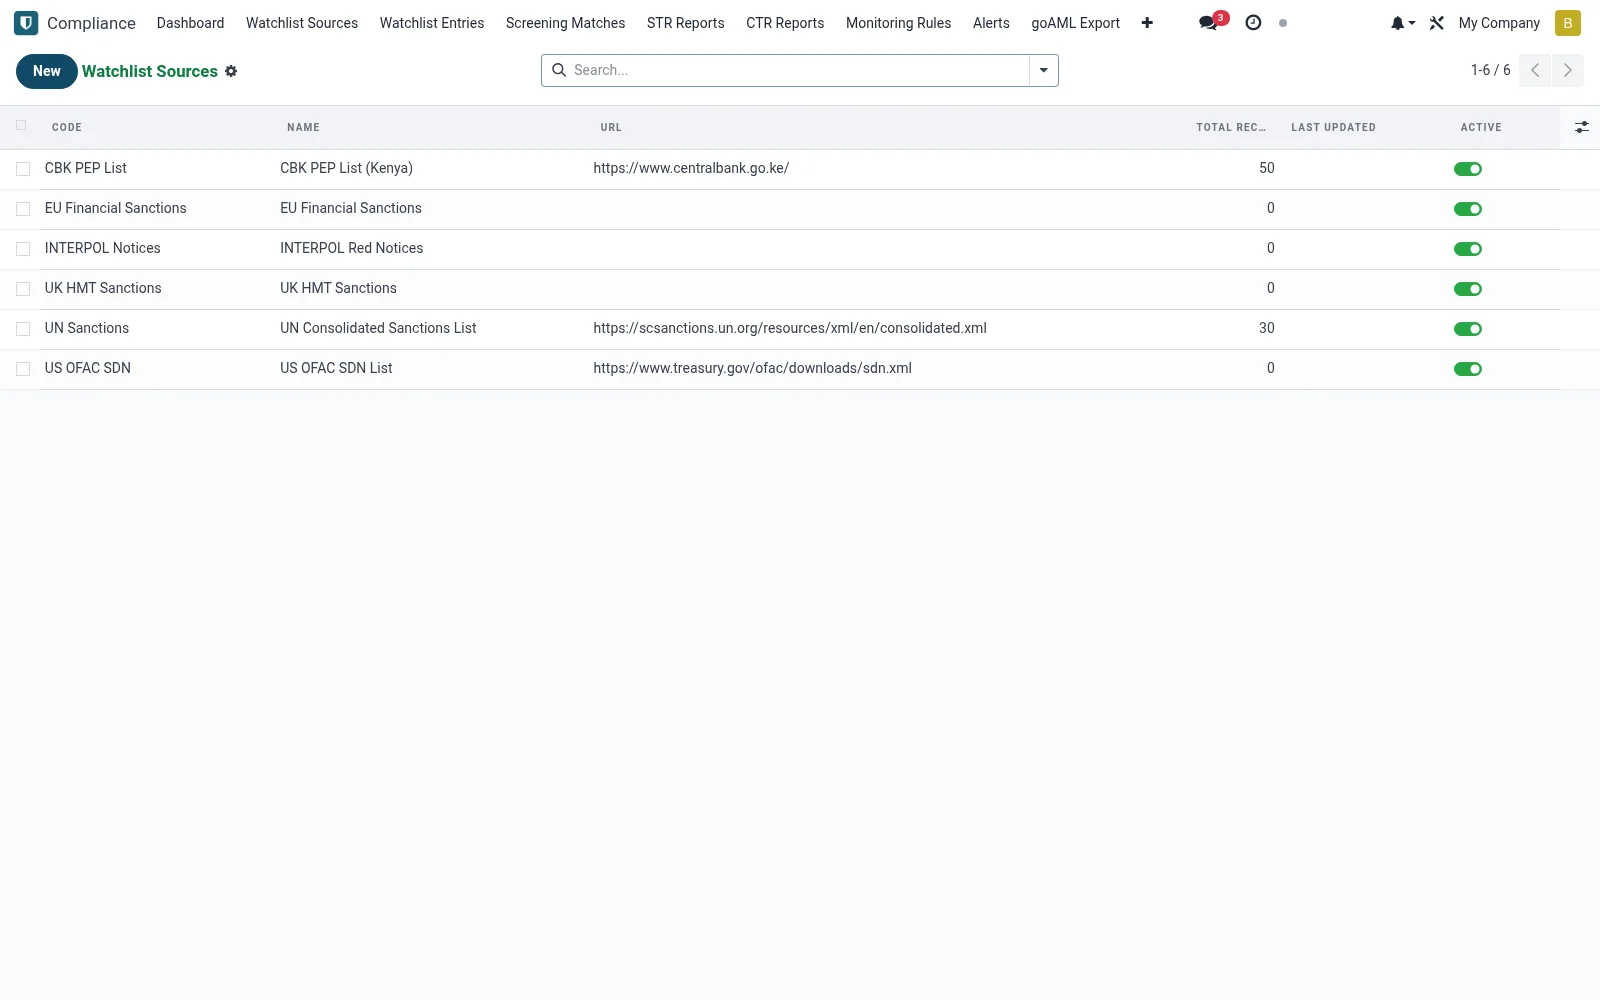Toggle the search filters dropdown arrow
Viewport: 1600px width, 1000px height.
tap(1044, 70)
